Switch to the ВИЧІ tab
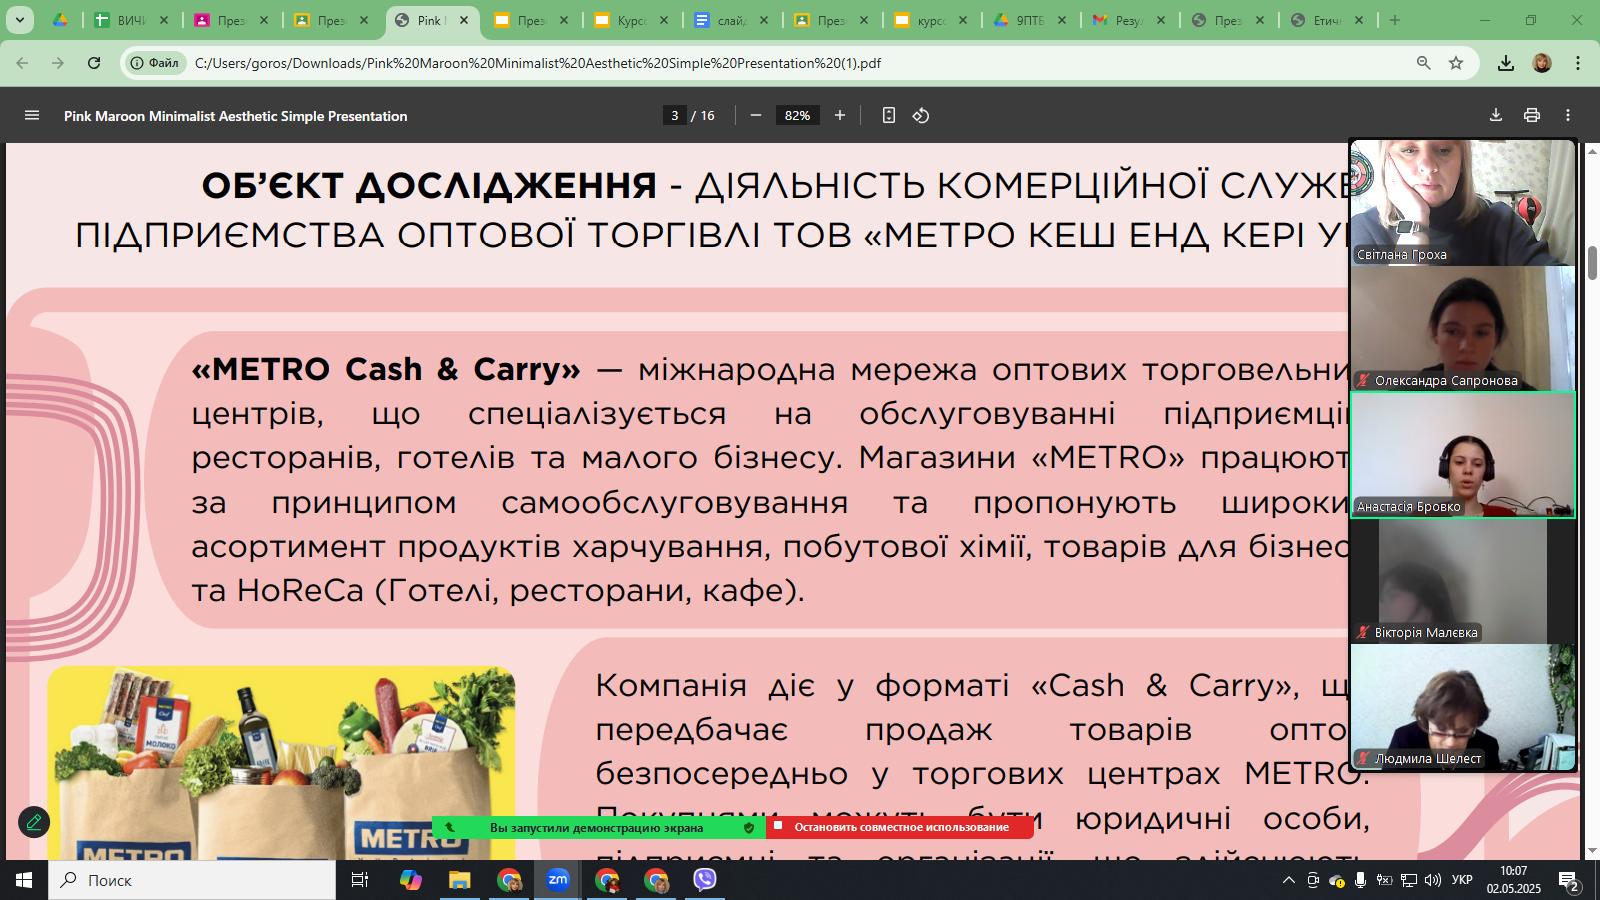Screen dimensions: 1600x900 pos(132,20)
